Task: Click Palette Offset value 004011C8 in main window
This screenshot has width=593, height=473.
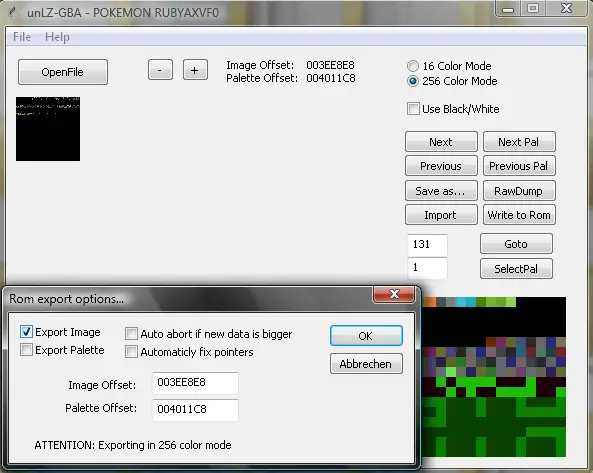Action: pos(331,78)
